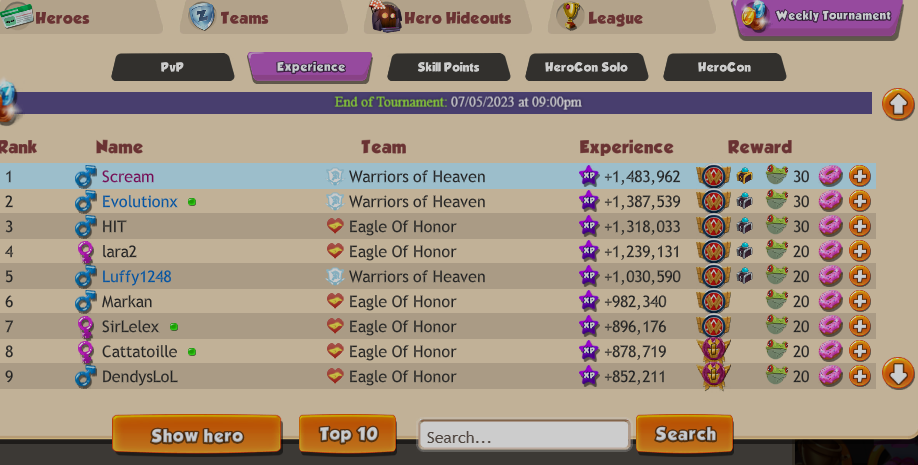Expand reward details for DendysLoL row
918x465 pixels.
859,375
